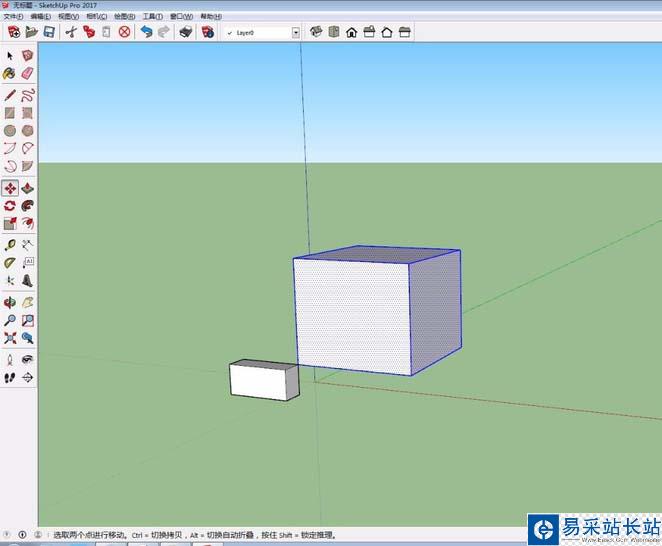Pick the Polygon tool
662x546 pixels.
27,130
